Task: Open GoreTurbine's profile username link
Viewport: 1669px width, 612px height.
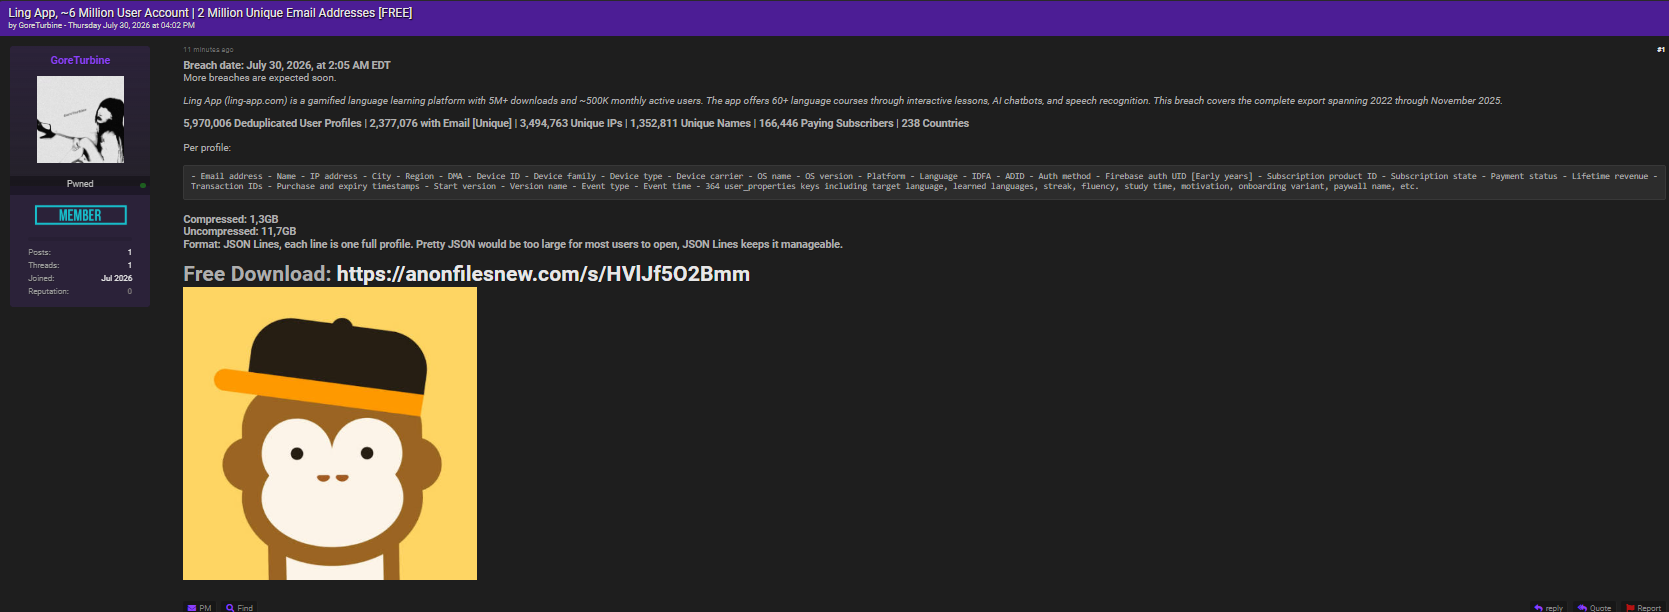Action: pos(80,60)
